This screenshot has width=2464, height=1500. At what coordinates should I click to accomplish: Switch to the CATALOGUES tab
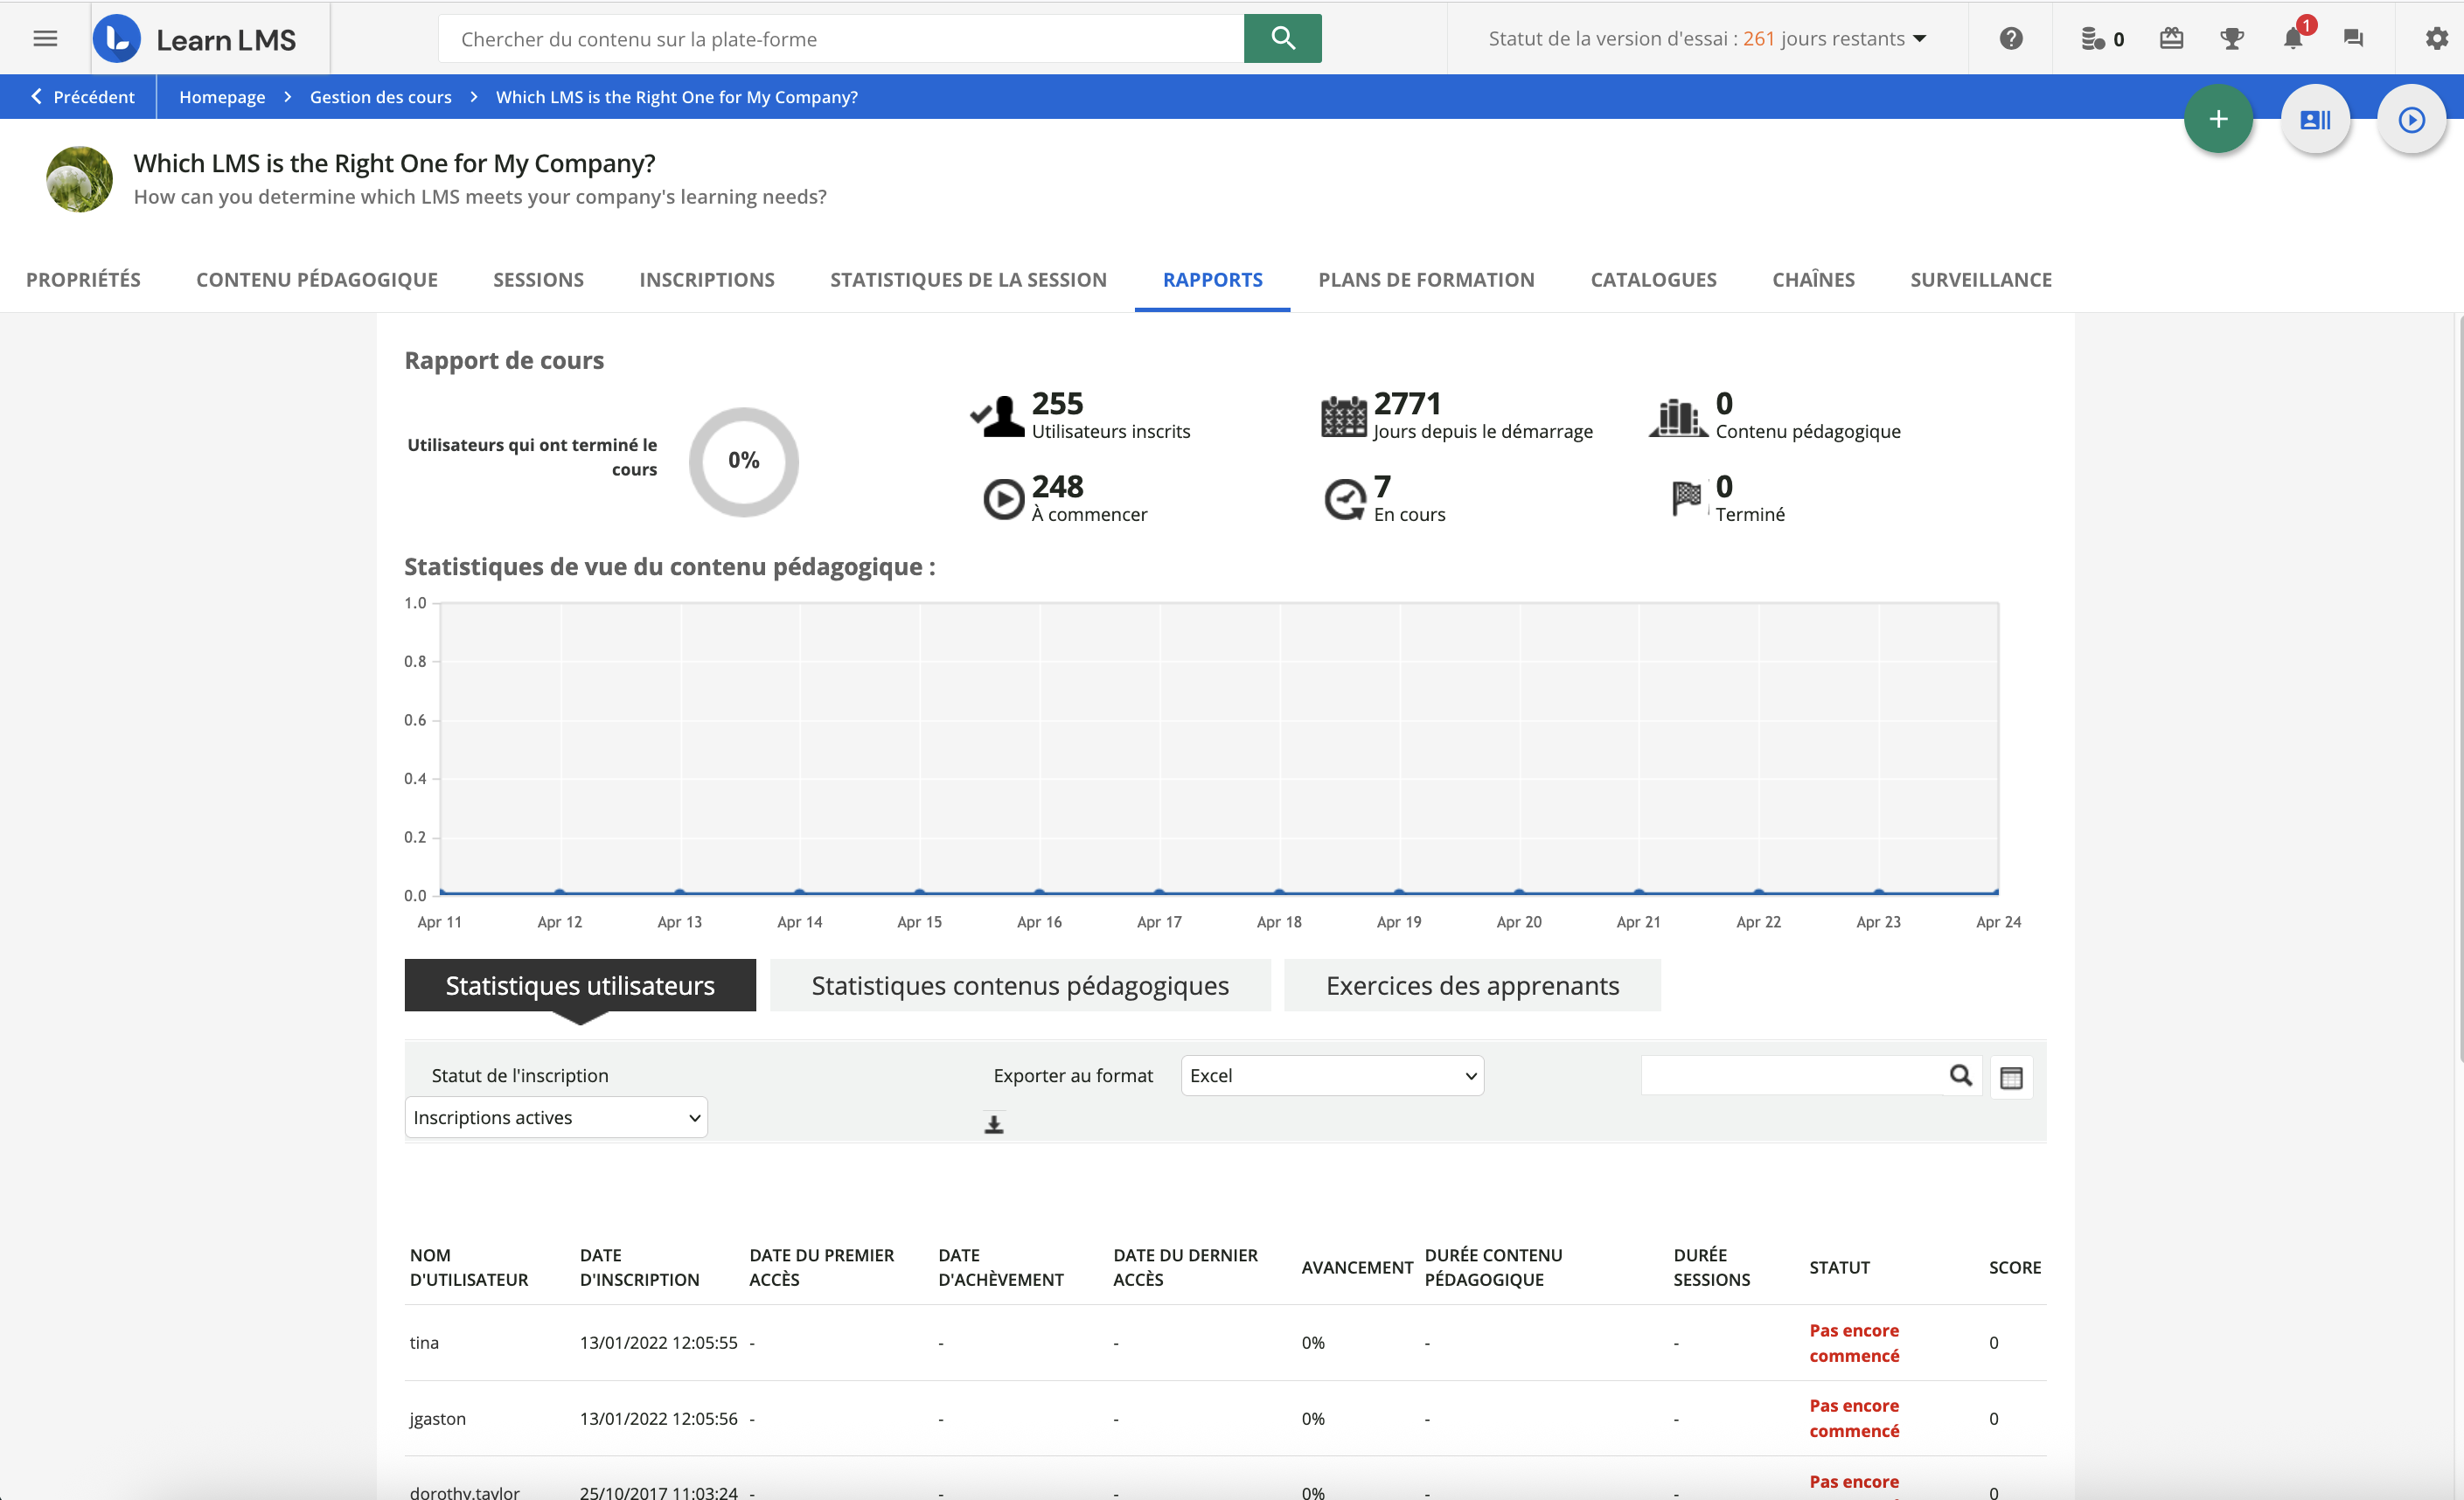[1653, 280]
